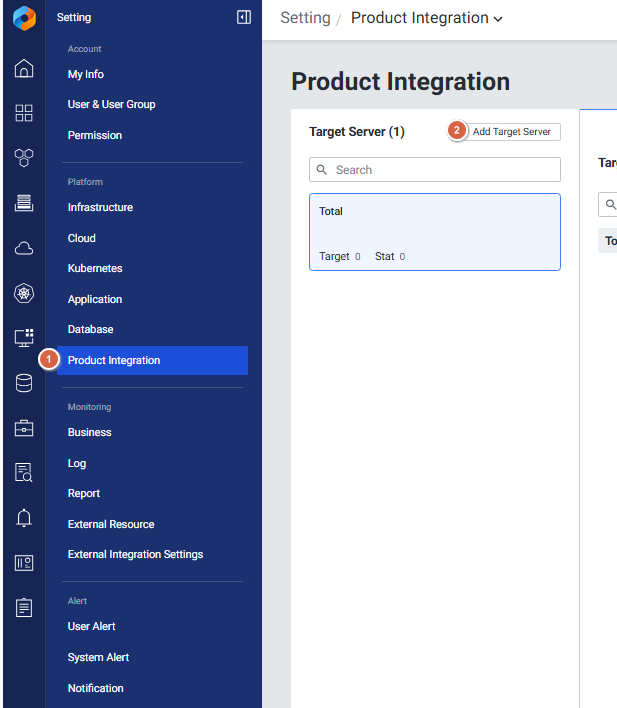Select the hexagon cluster topology icon

pos(24,158)
